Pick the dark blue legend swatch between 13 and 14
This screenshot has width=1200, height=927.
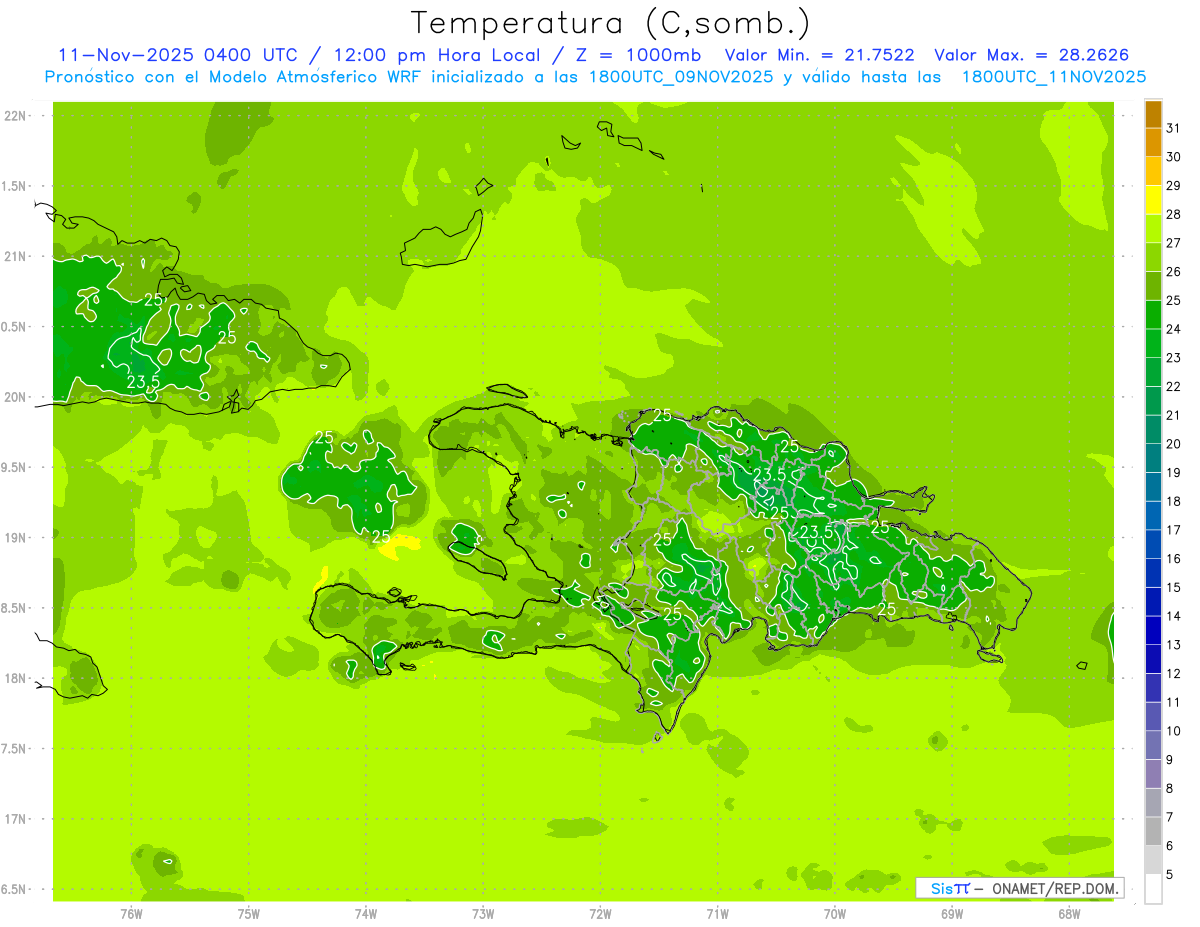[1153, 630]
